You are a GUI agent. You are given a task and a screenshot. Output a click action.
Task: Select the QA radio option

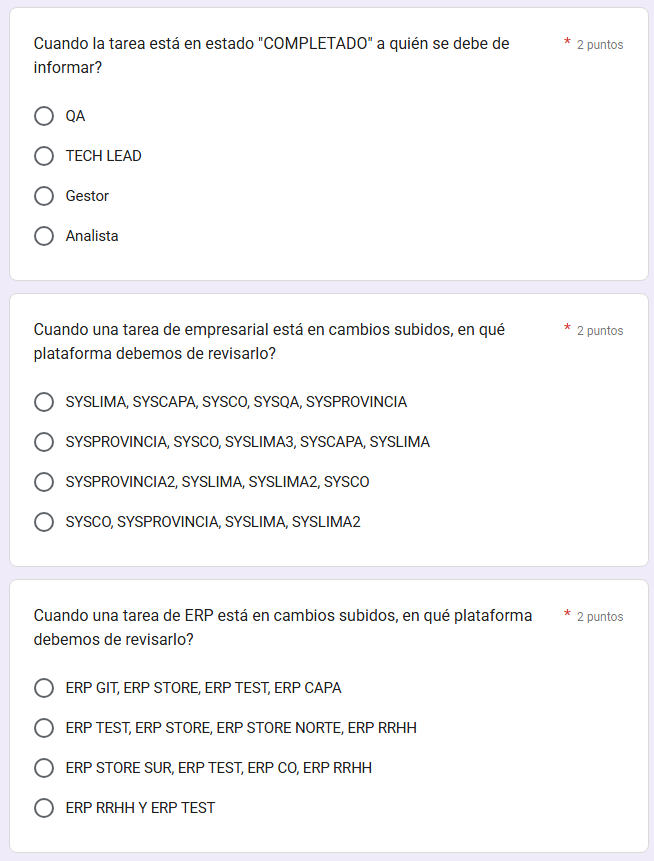pyautogui.click(x=44, y=116)
